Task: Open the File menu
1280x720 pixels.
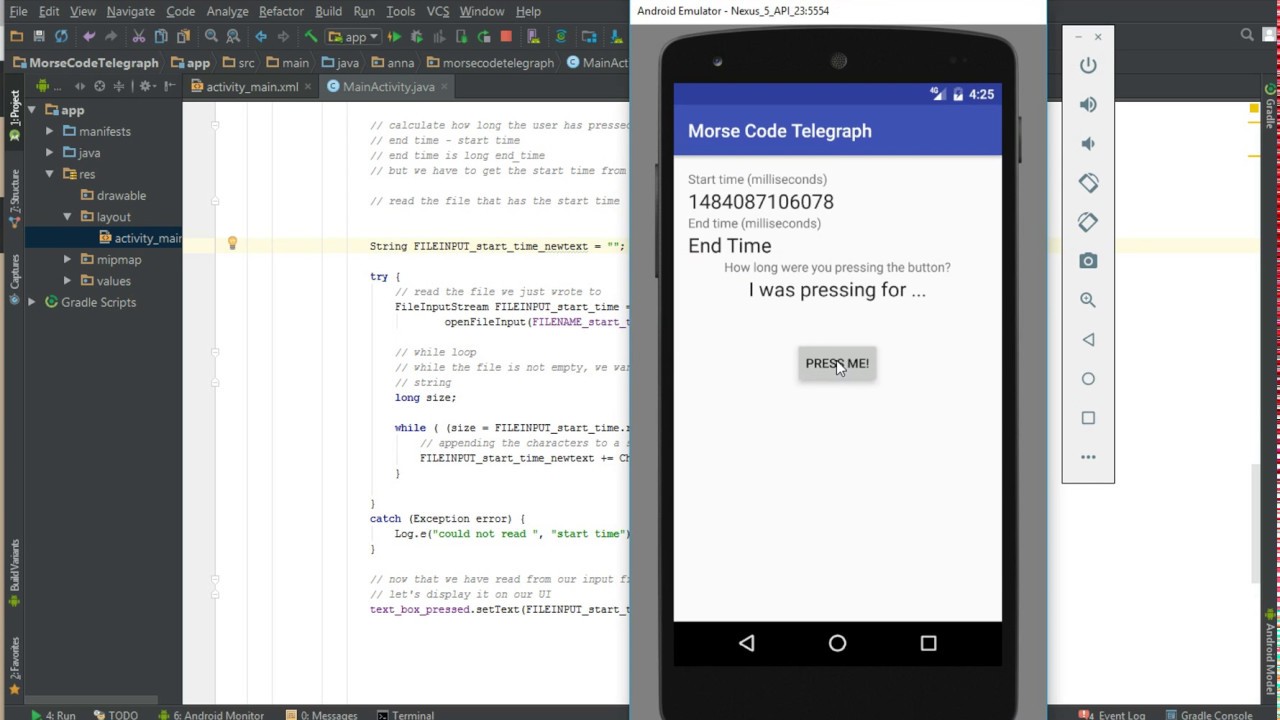Action: (18, 11)
